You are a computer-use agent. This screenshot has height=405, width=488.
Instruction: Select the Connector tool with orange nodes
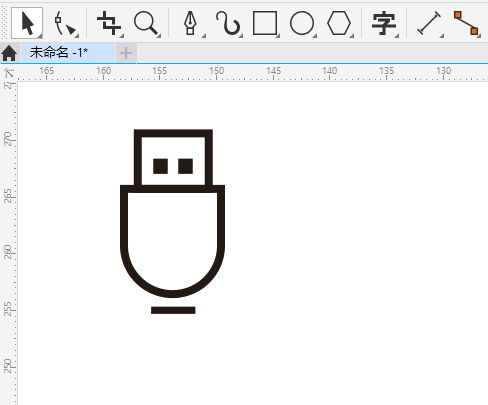[x=466, y=23]
